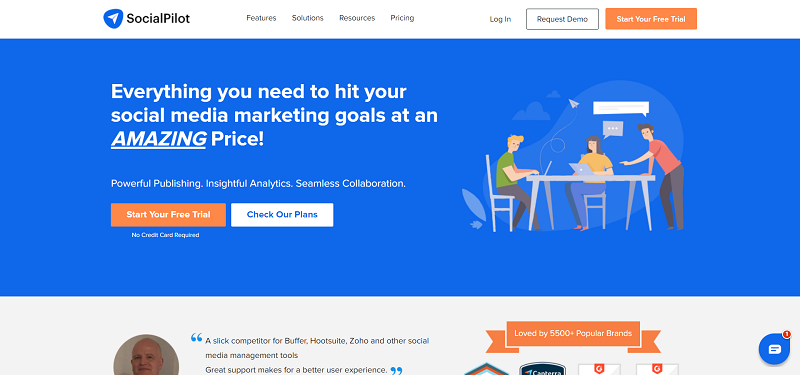The height and width of the screenshot is (375, 800).
Task: Click the Request Demo button
Action: click(x=562, y=19)
